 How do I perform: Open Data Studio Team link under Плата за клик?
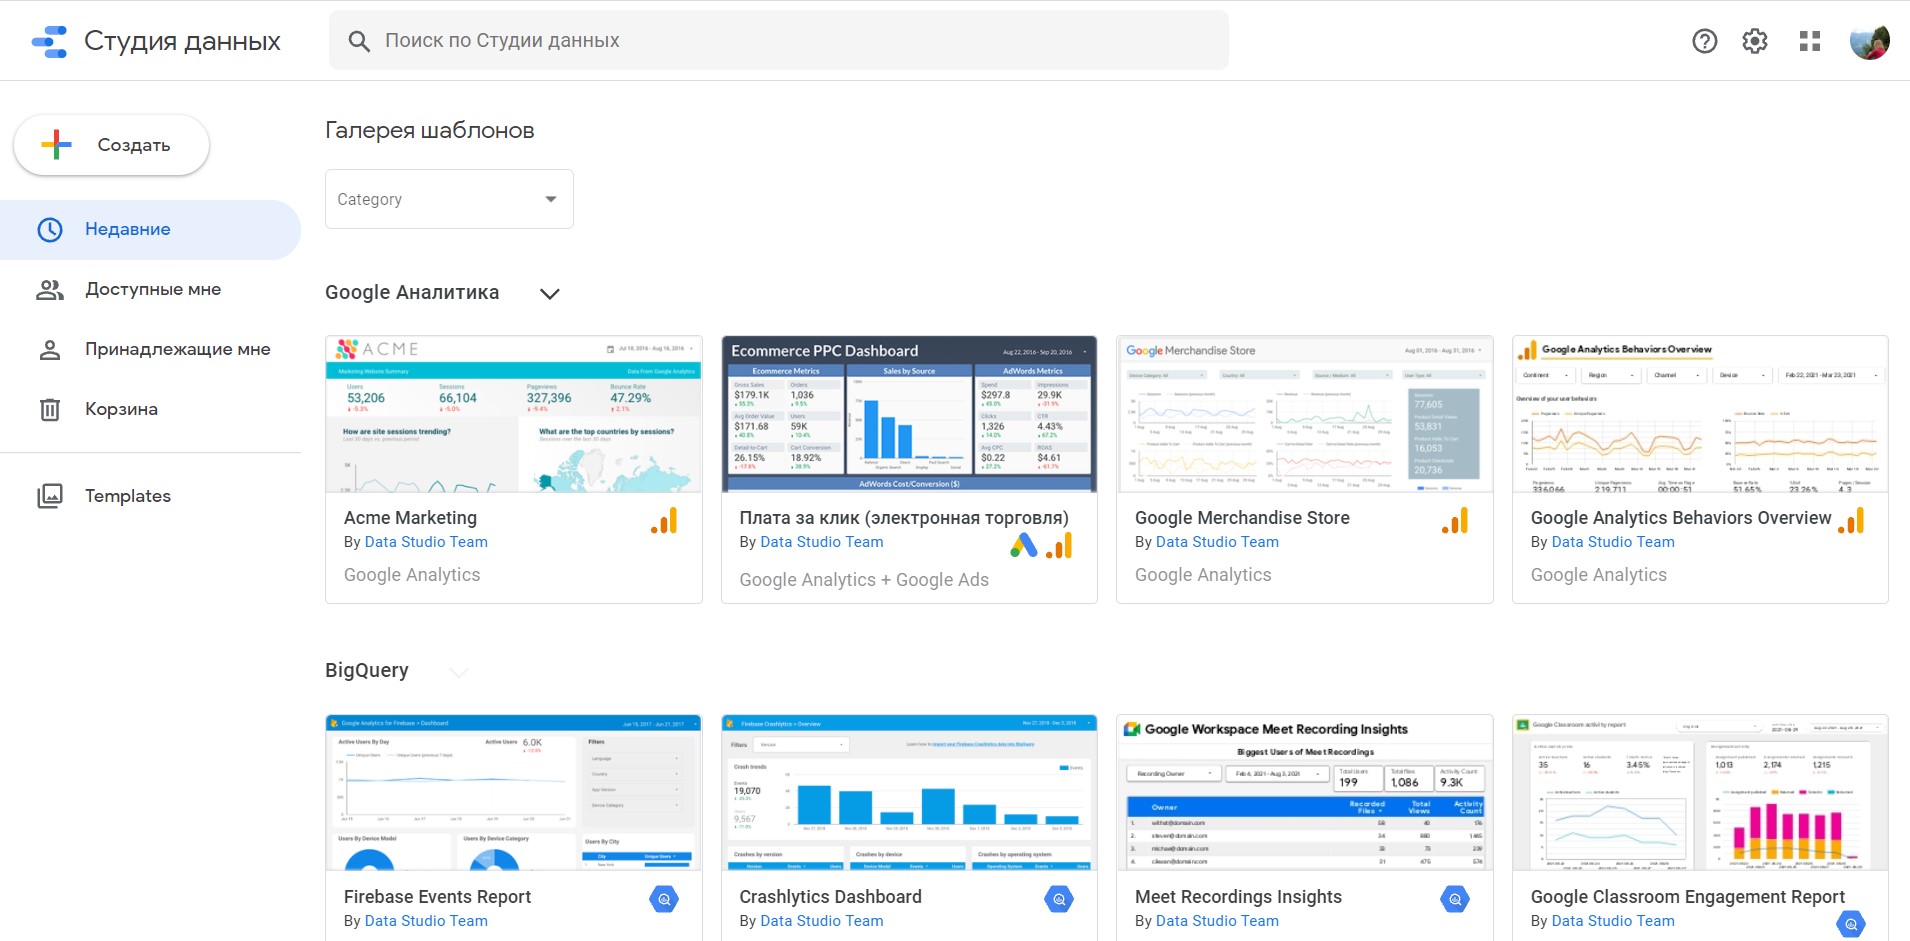822,542
